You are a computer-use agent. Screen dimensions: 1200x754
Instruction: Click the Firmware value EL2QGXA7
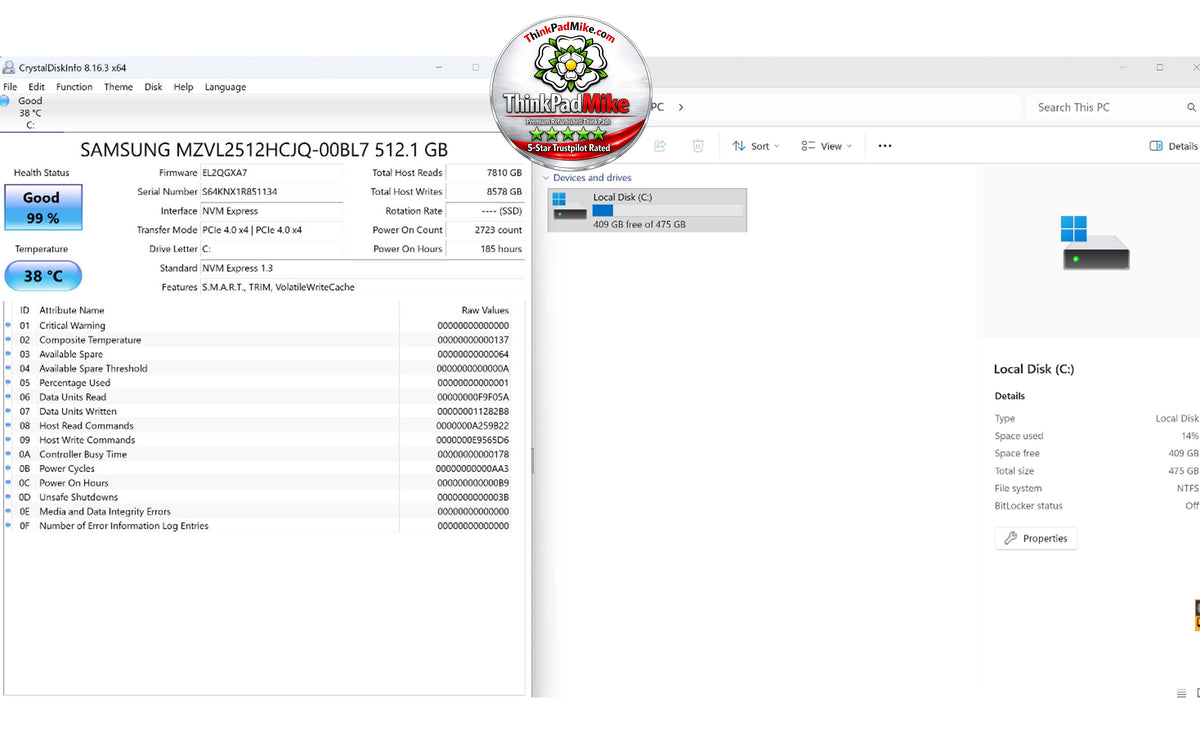point(272,173)
